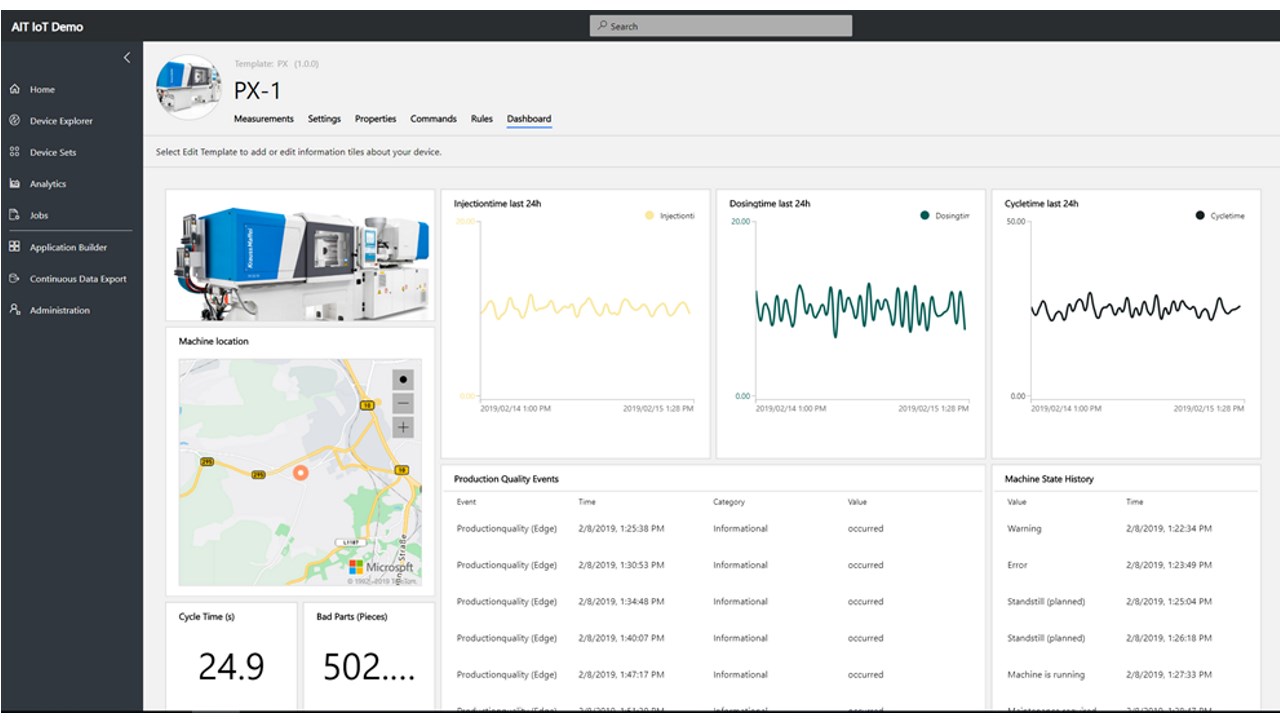
Task: Switch to the Rules tab
Action: 482,119
